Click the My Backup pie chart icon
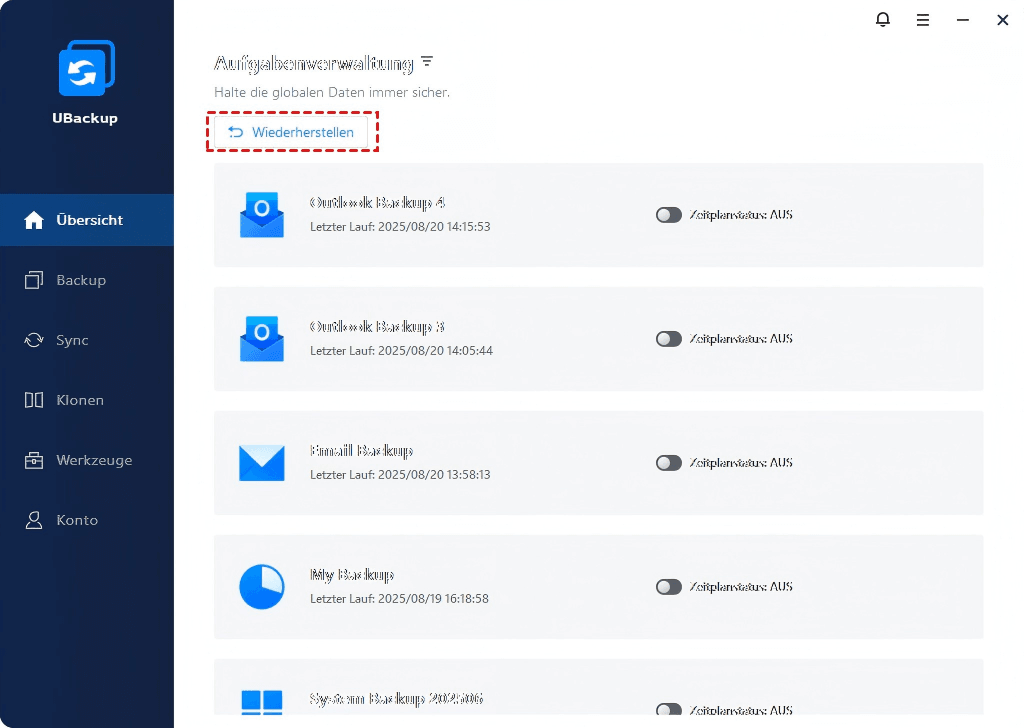1024x728 pixels. tap(262, 587)
